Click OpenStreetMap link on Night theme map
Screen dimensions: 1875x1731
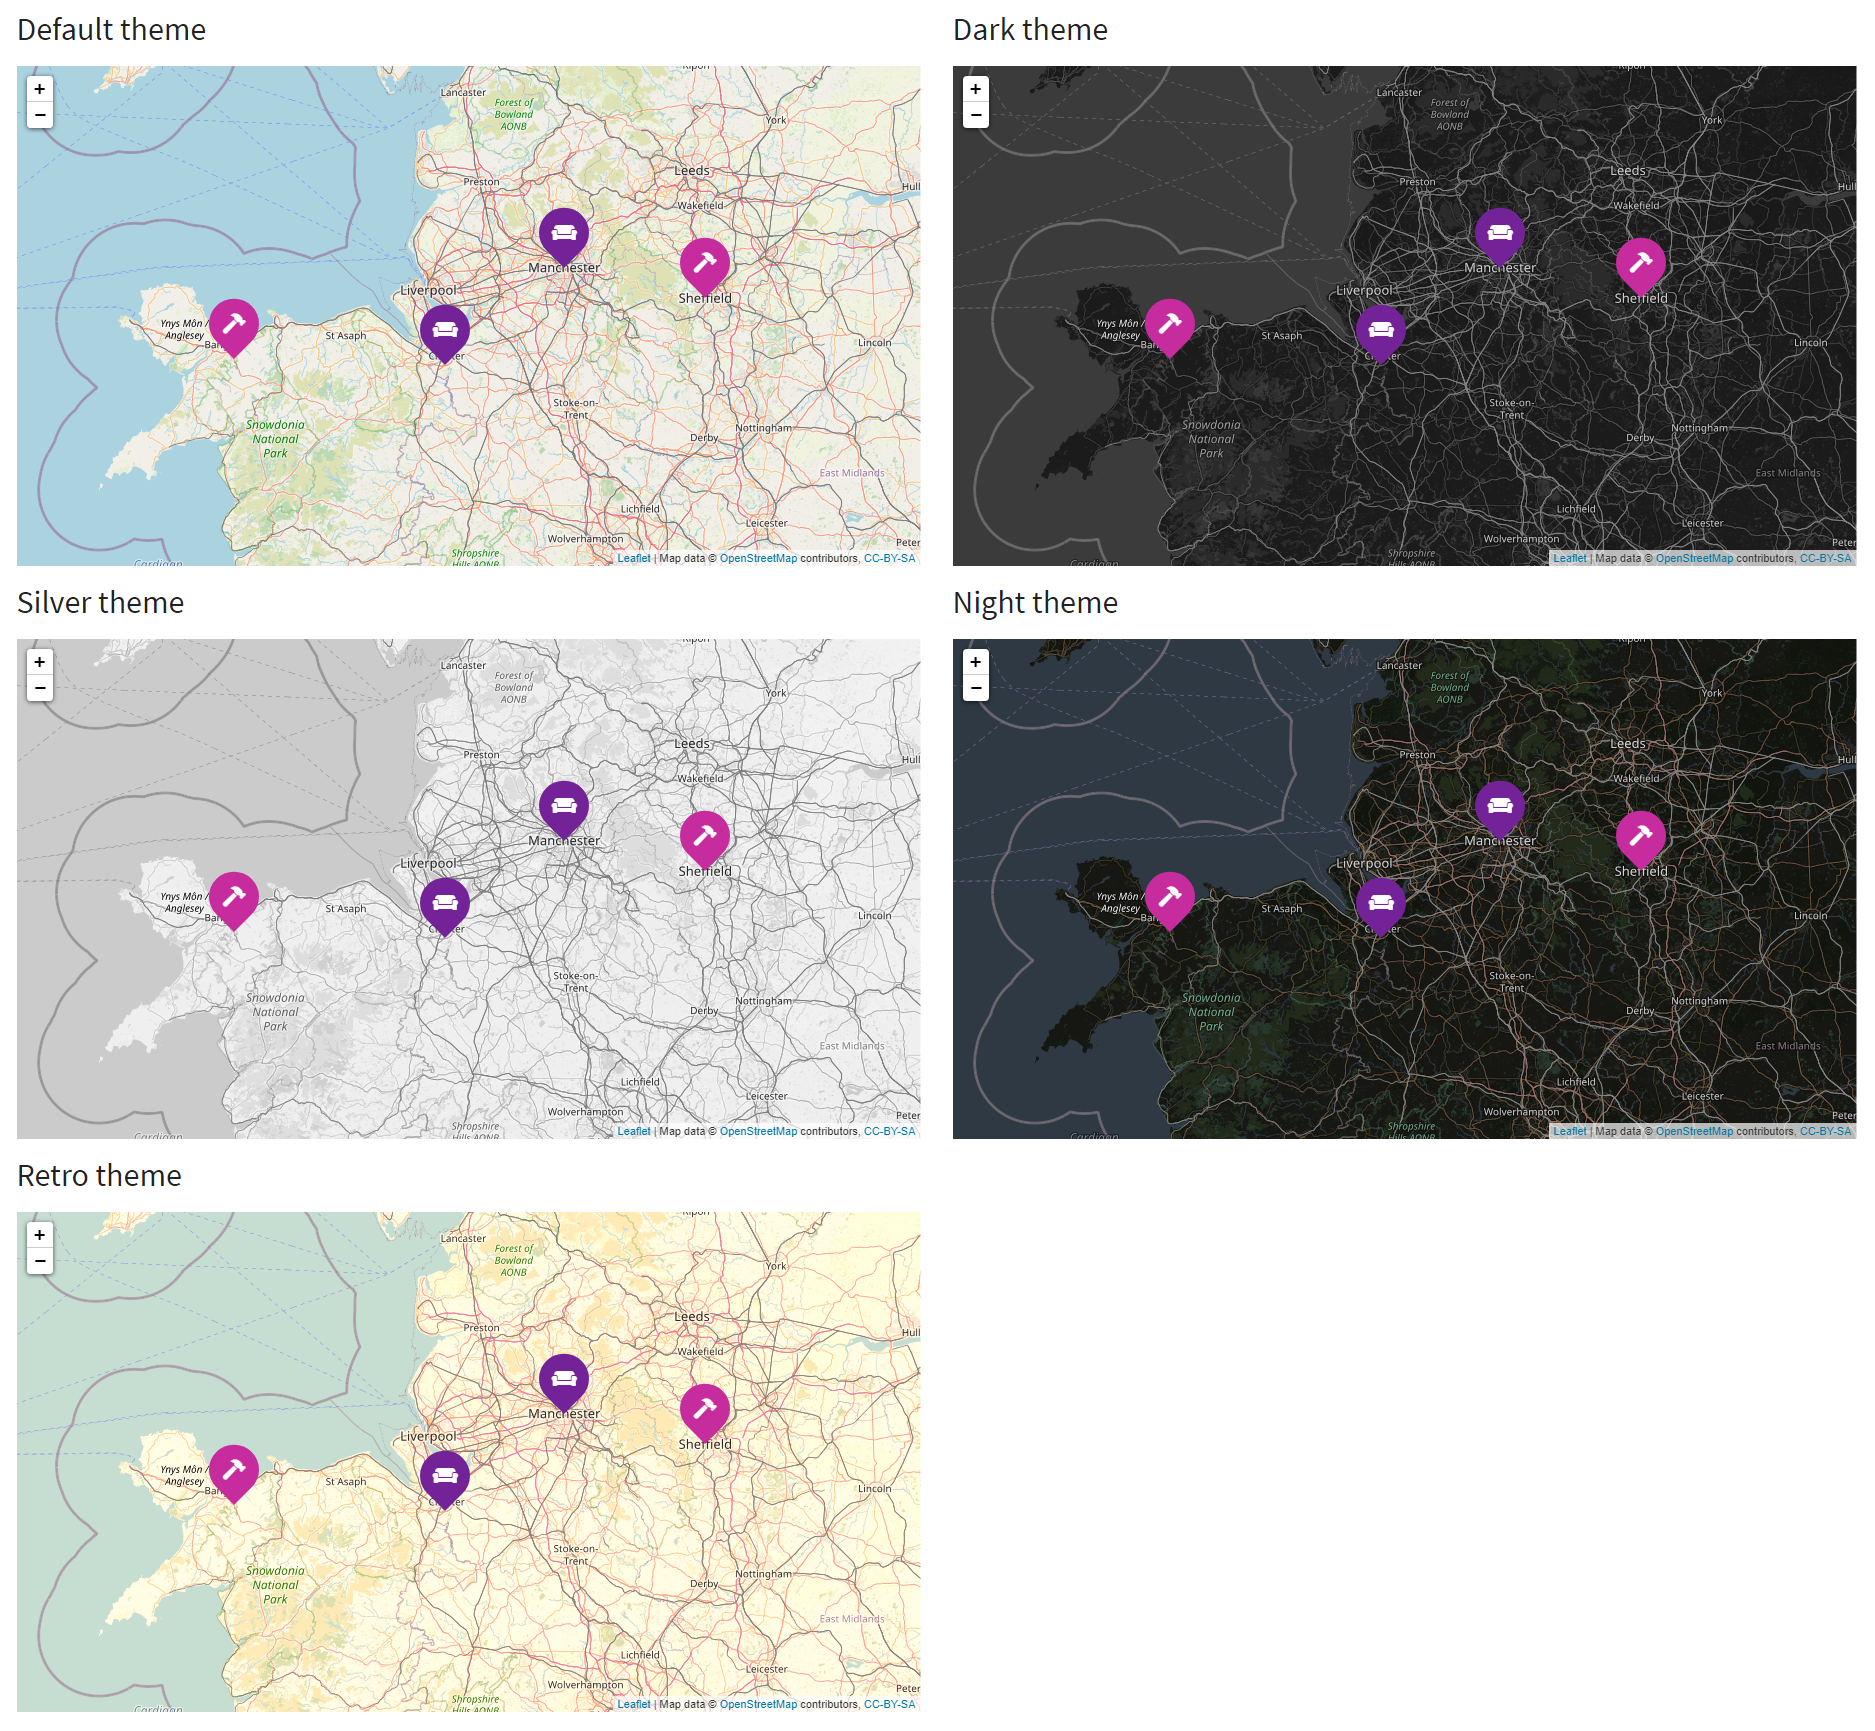pos(1694,1131)
